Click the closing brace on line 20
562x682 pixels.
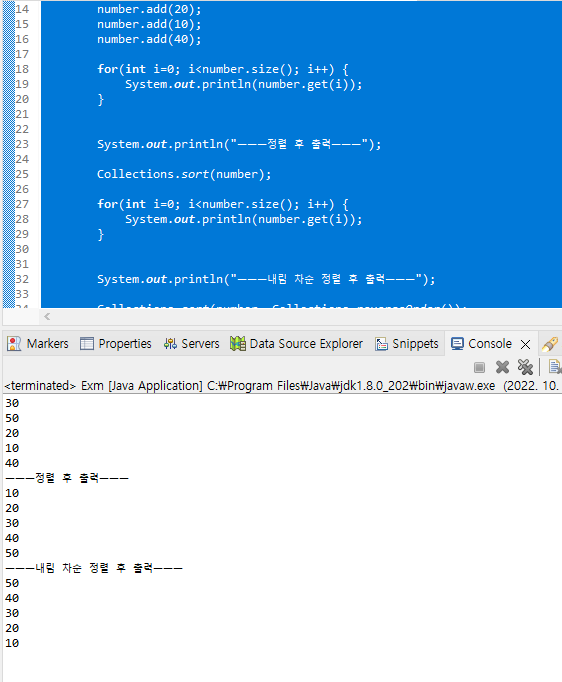100,100
